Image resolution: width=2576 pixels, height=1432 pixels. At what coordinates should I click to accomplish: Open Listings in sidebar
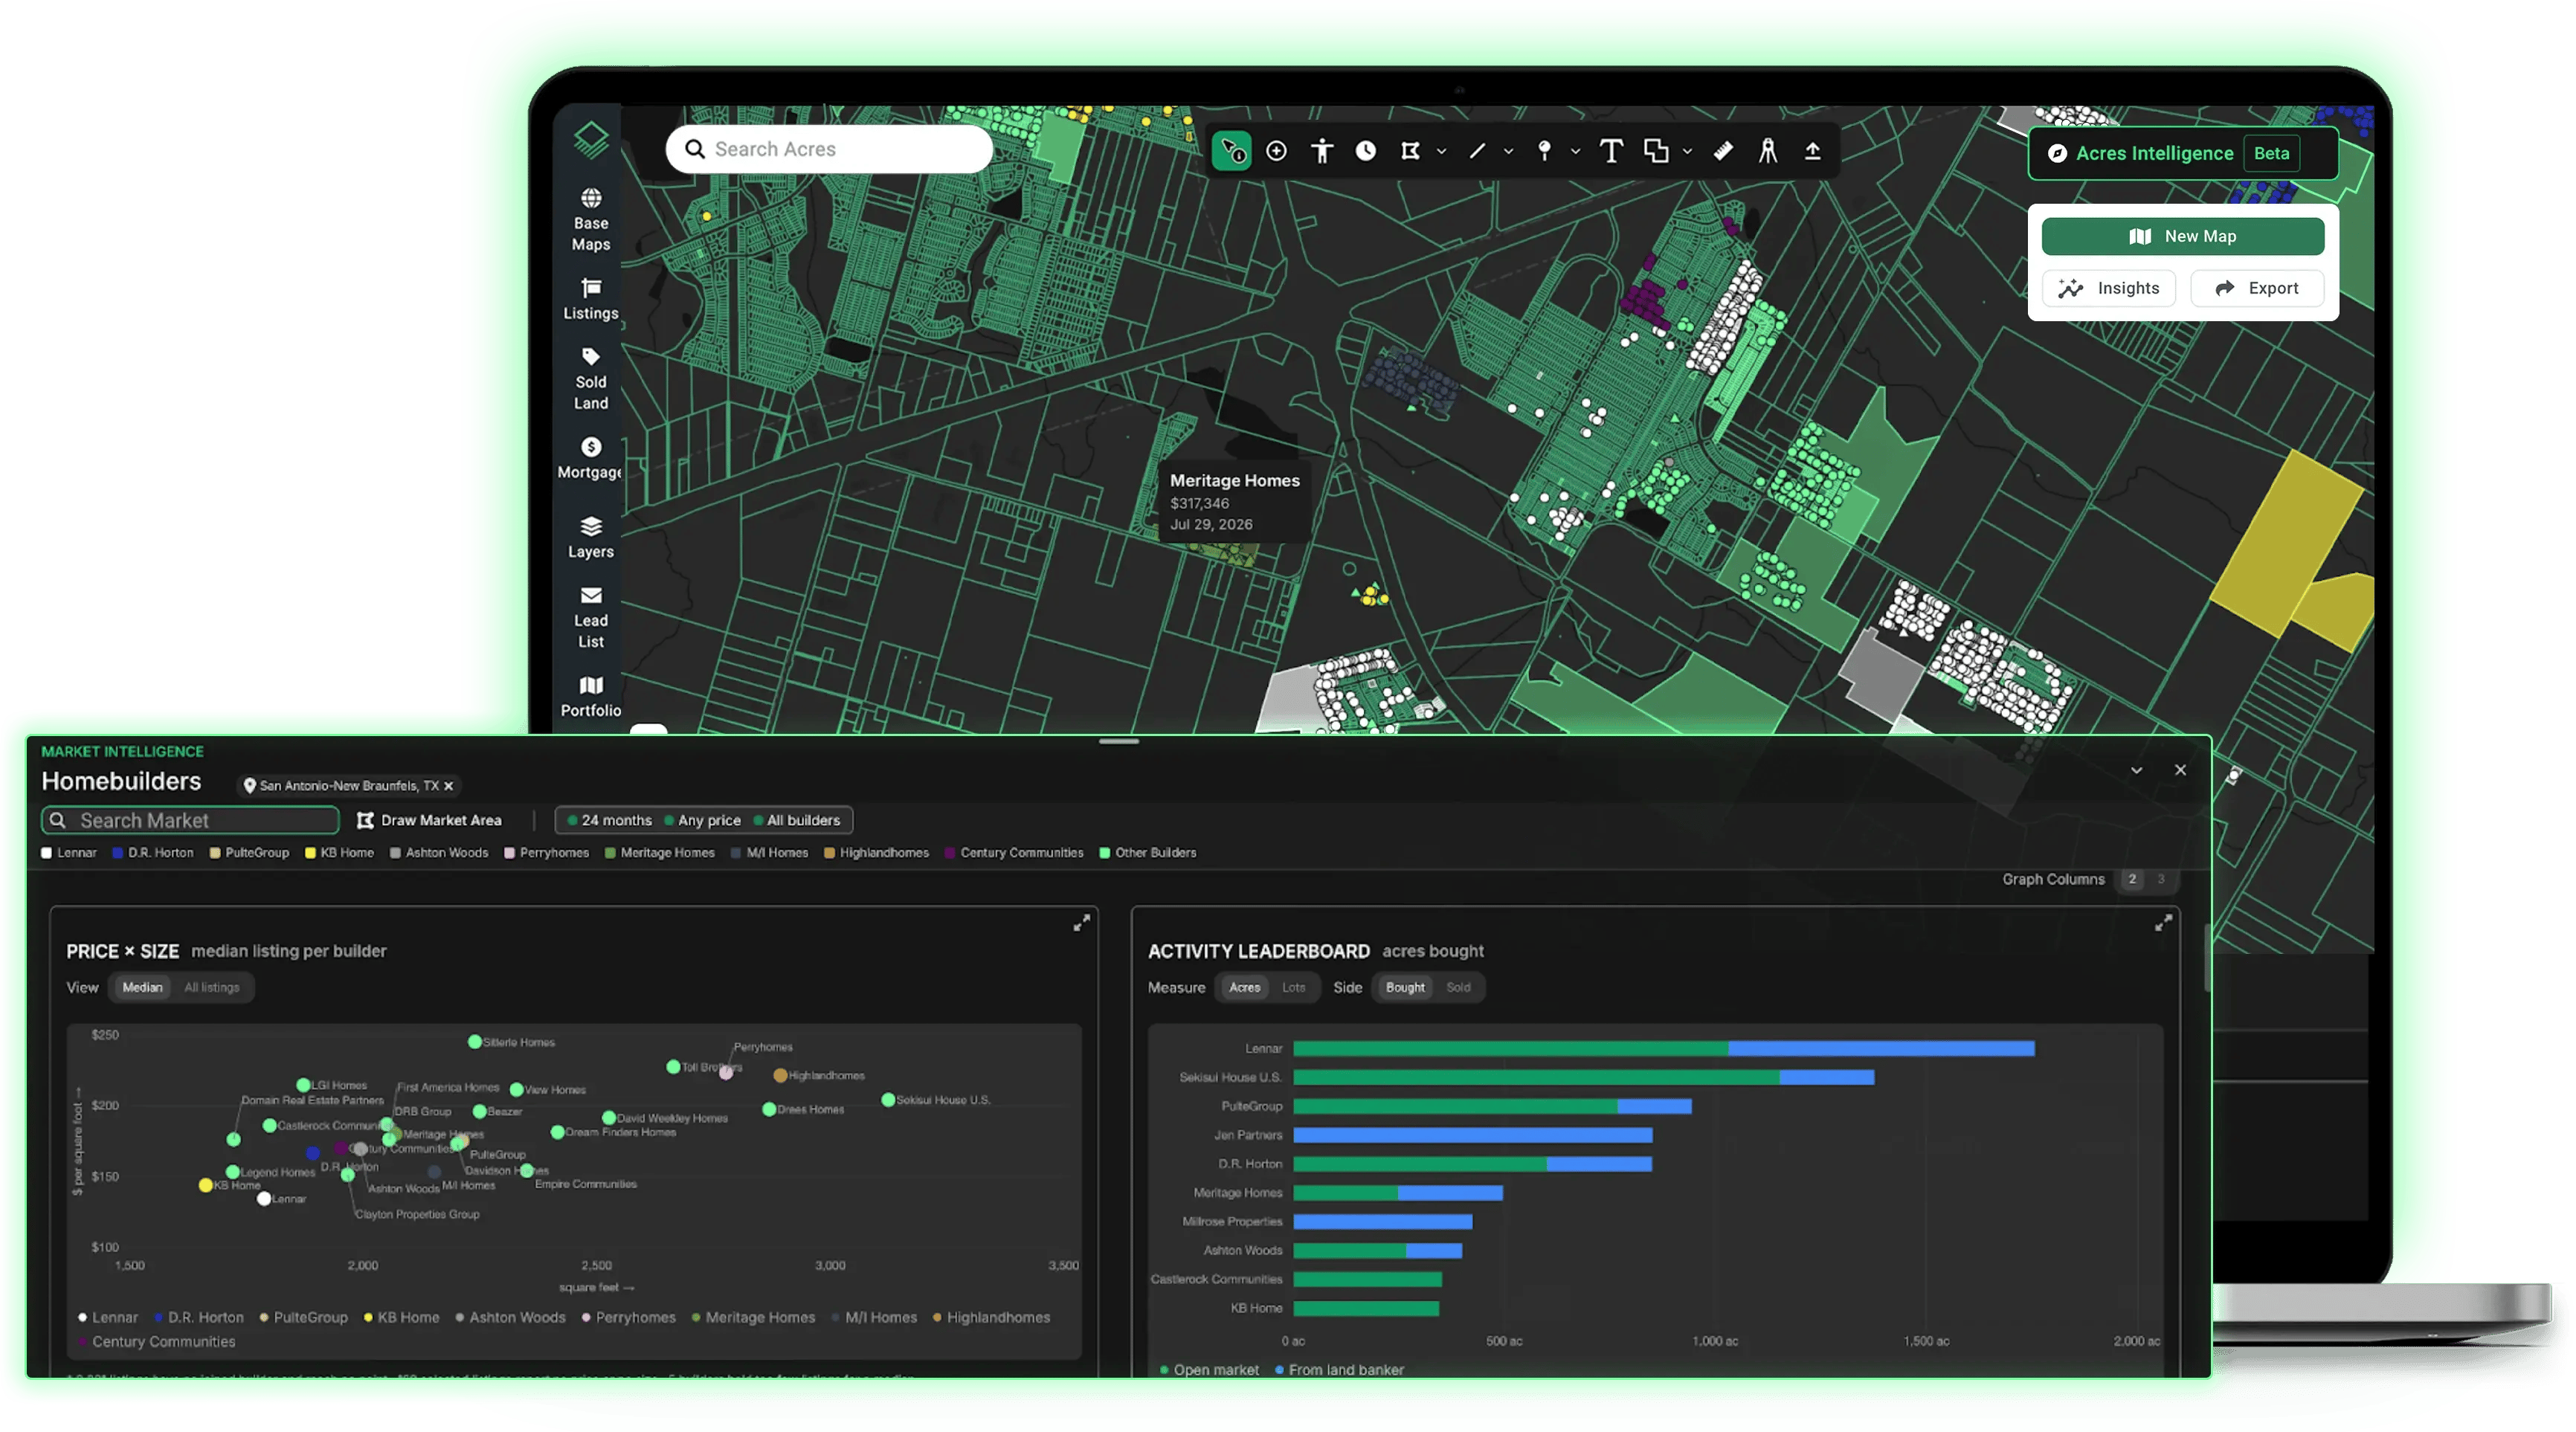pyautogui.click(x=590, y=299)
